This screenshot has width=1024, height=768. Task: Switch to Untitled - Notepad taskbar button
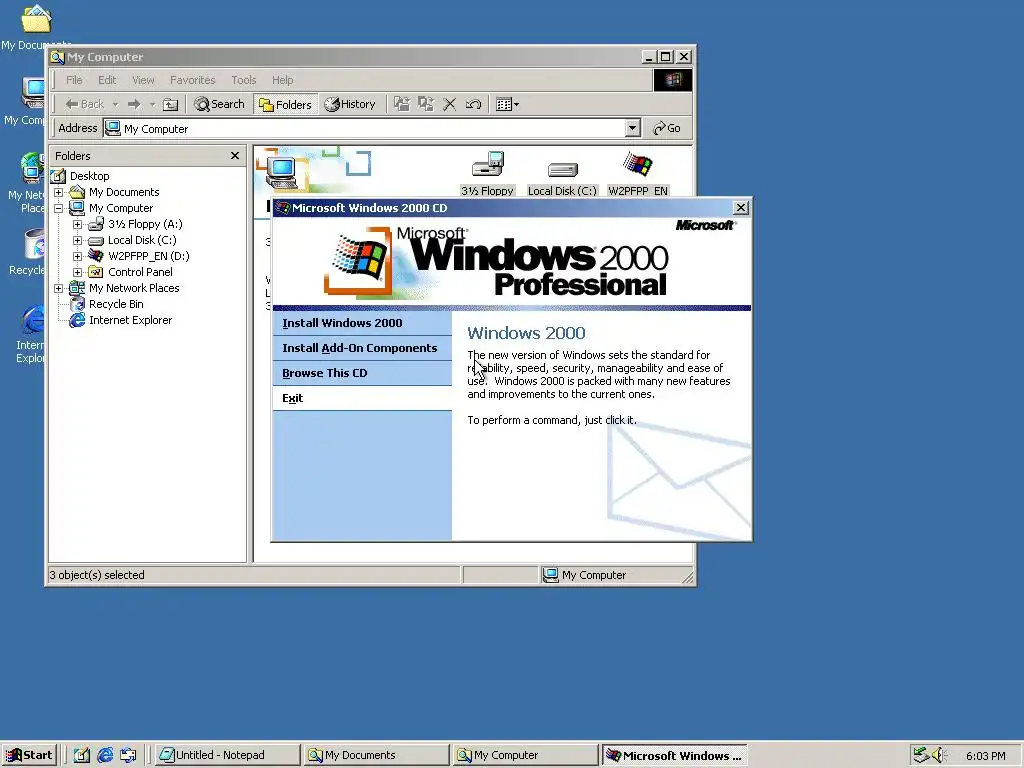(x=227, y=756)
